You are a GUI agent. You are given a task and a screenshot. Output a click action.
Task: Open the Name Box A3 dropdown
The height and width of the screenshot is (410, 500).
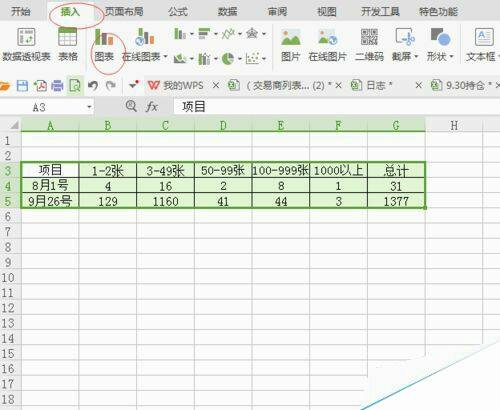coord(89,107)
